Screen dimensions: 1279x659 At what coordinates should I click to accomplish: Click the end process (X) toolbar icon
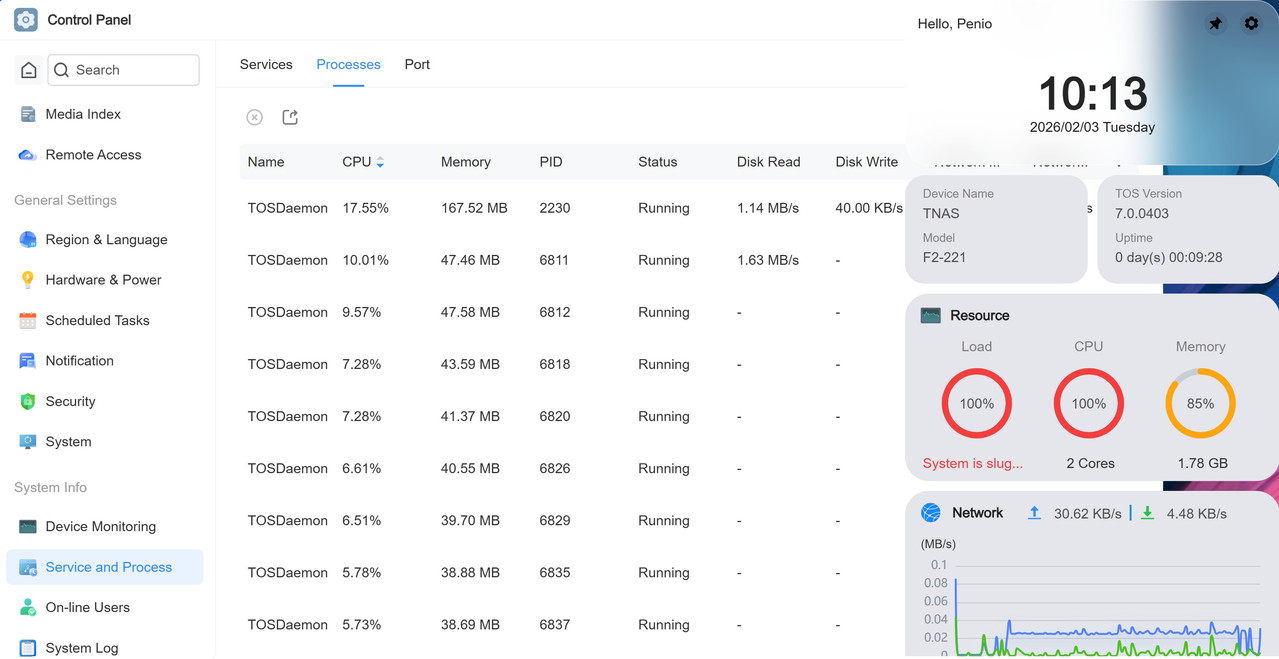[x=255, y=118]
